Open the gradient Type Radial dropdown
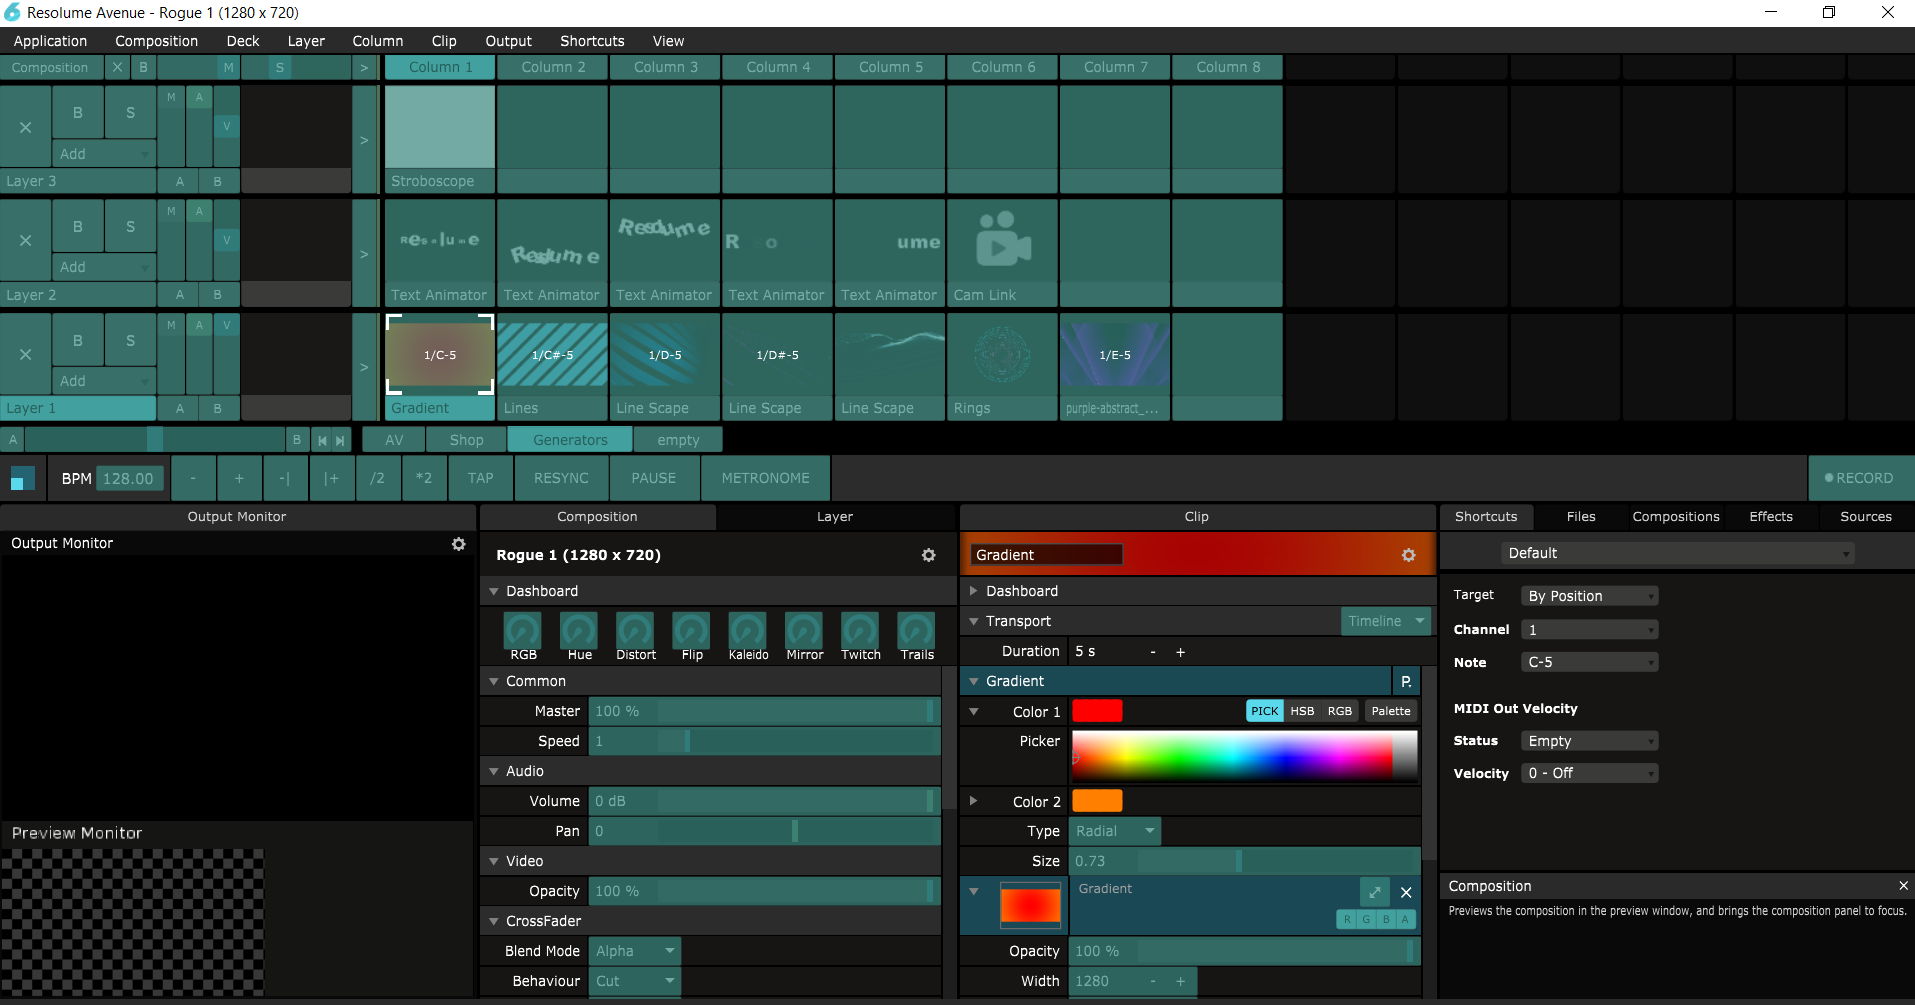 point(1114,831)
